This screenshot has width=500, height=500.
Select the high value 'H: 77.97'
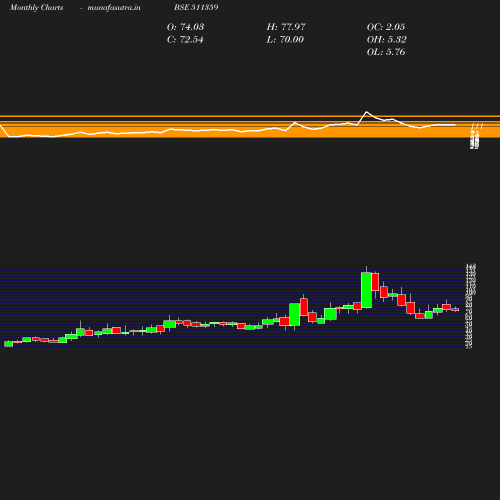coord(286,27)
